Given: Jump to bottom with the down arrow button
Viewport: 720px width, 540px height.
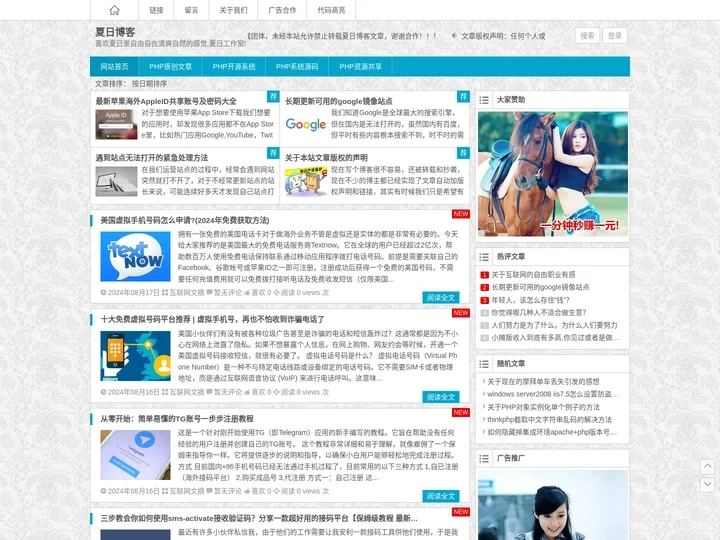Looking at the screenshot, I should point(708,484).
